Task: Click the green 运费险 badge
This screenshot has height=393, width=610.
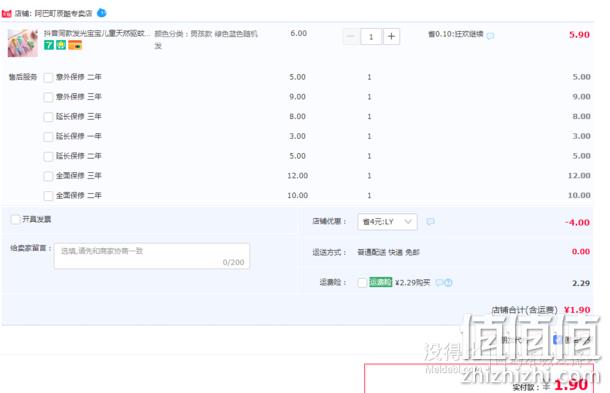Action: pyautogui.click(x=380, y=282)
